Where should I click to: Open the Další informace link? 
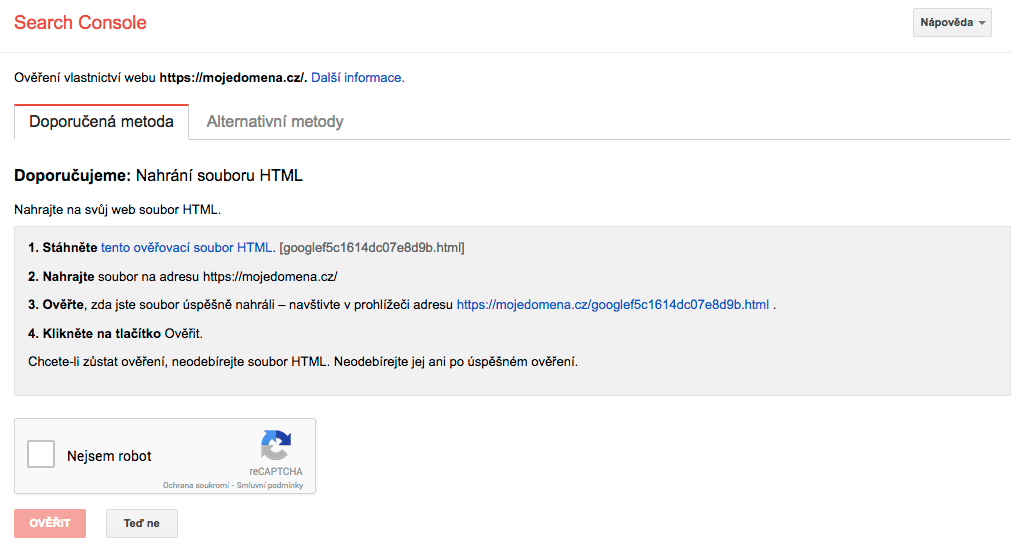point(357,77)
